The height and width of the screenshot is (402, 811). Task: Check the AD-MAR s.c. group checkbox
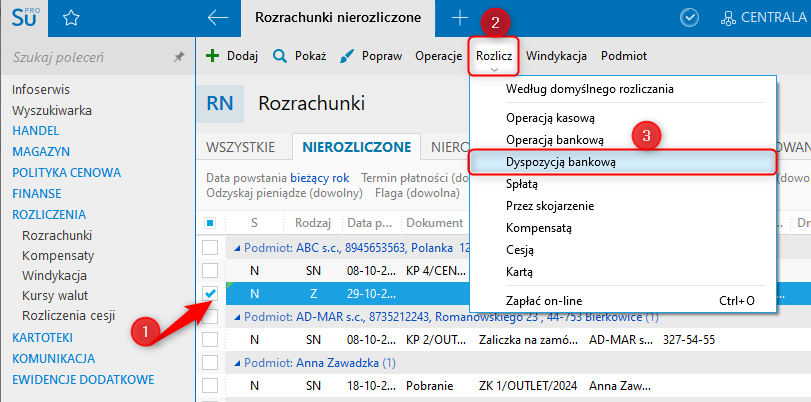tap(210, 317)
